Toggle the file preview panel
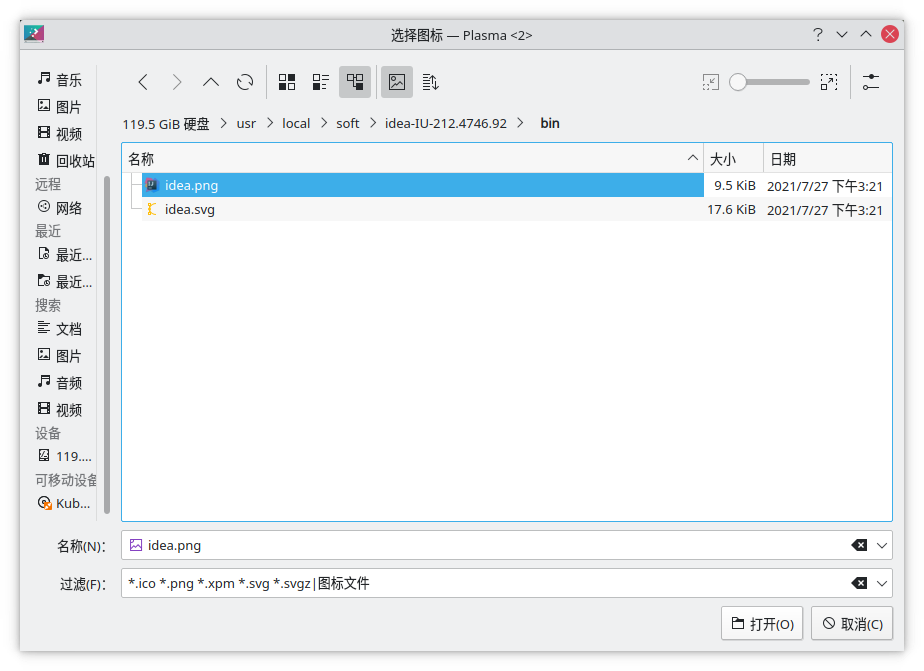 (x=397, y=82)
